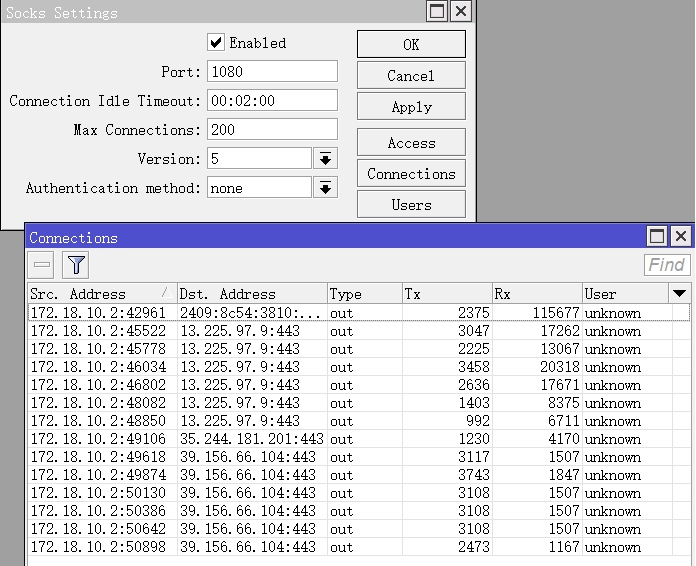Open the Users list
The width and height of the screenshot is (696, 566).
pos(411,205)
